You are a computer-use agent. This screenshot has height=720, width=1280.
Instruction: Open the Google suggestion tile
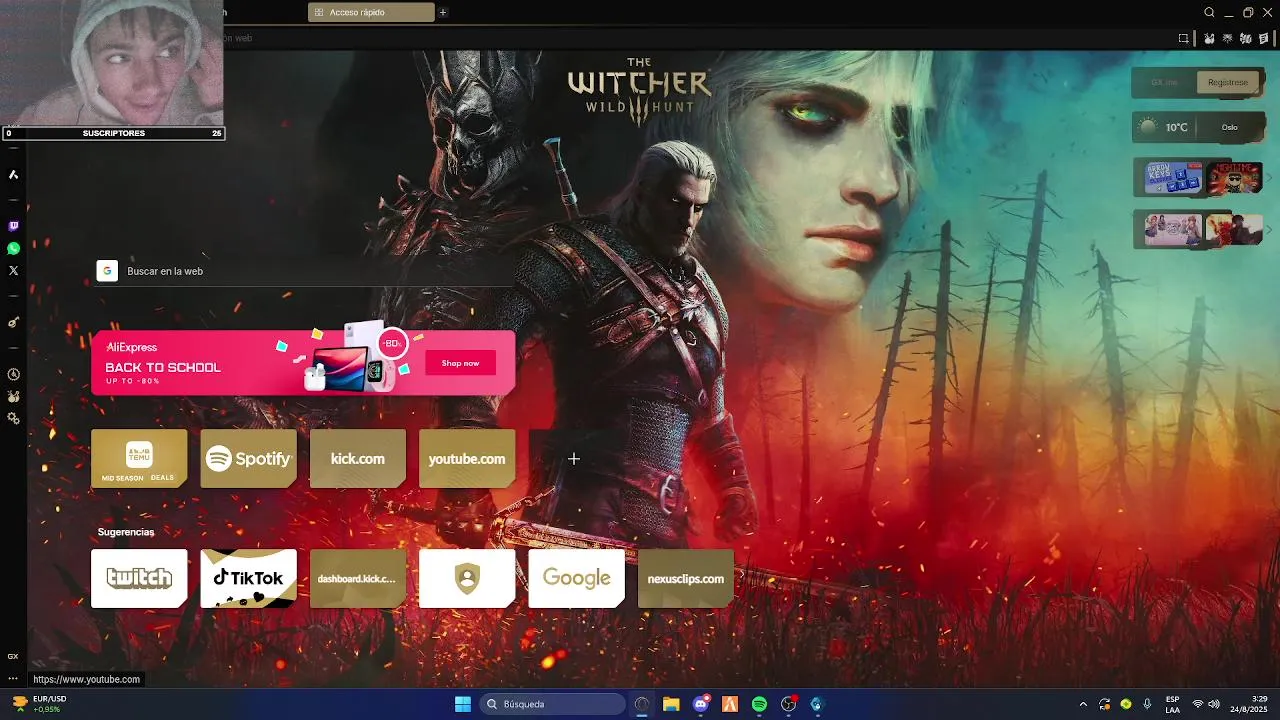click(576, 578)
